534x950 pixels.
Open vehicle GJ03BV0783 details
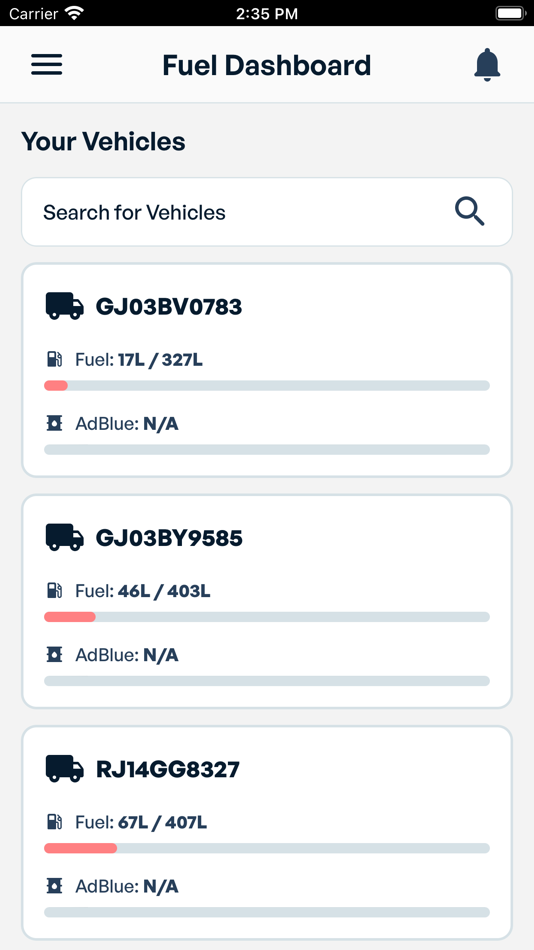point(267,370)
